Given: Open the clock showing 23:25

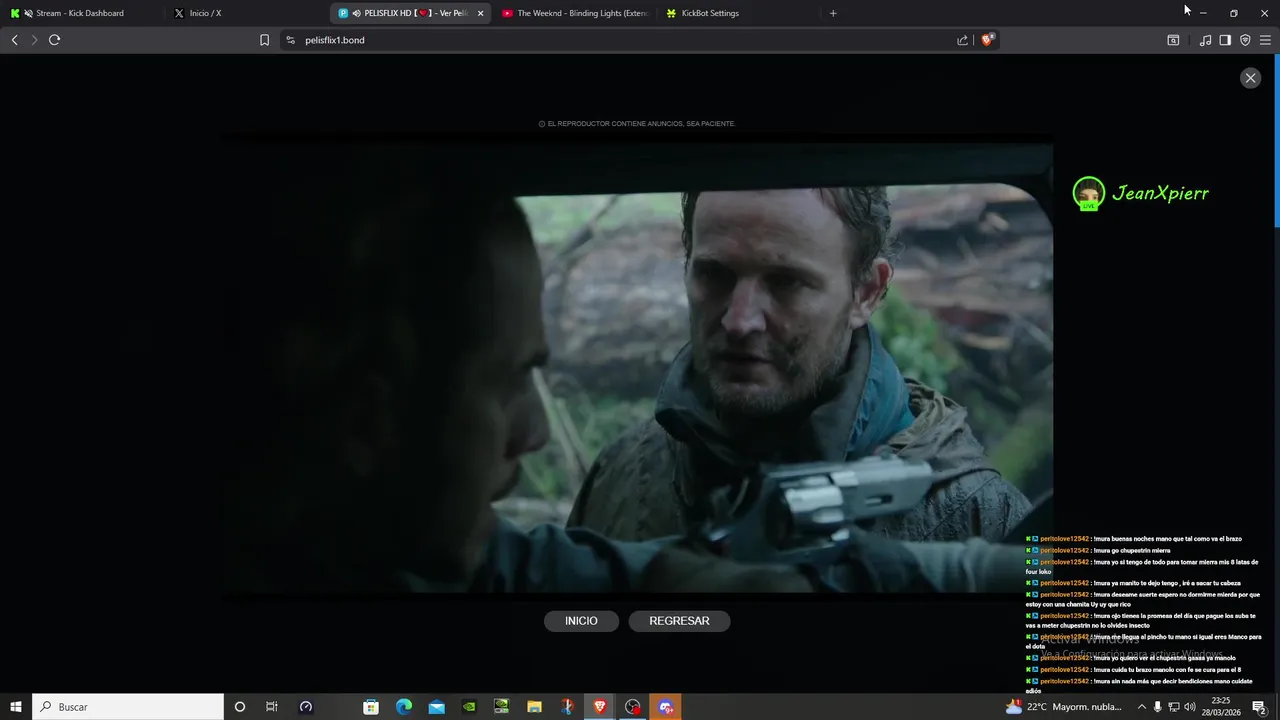Looking at the screenshot, I should [1221, 707].
